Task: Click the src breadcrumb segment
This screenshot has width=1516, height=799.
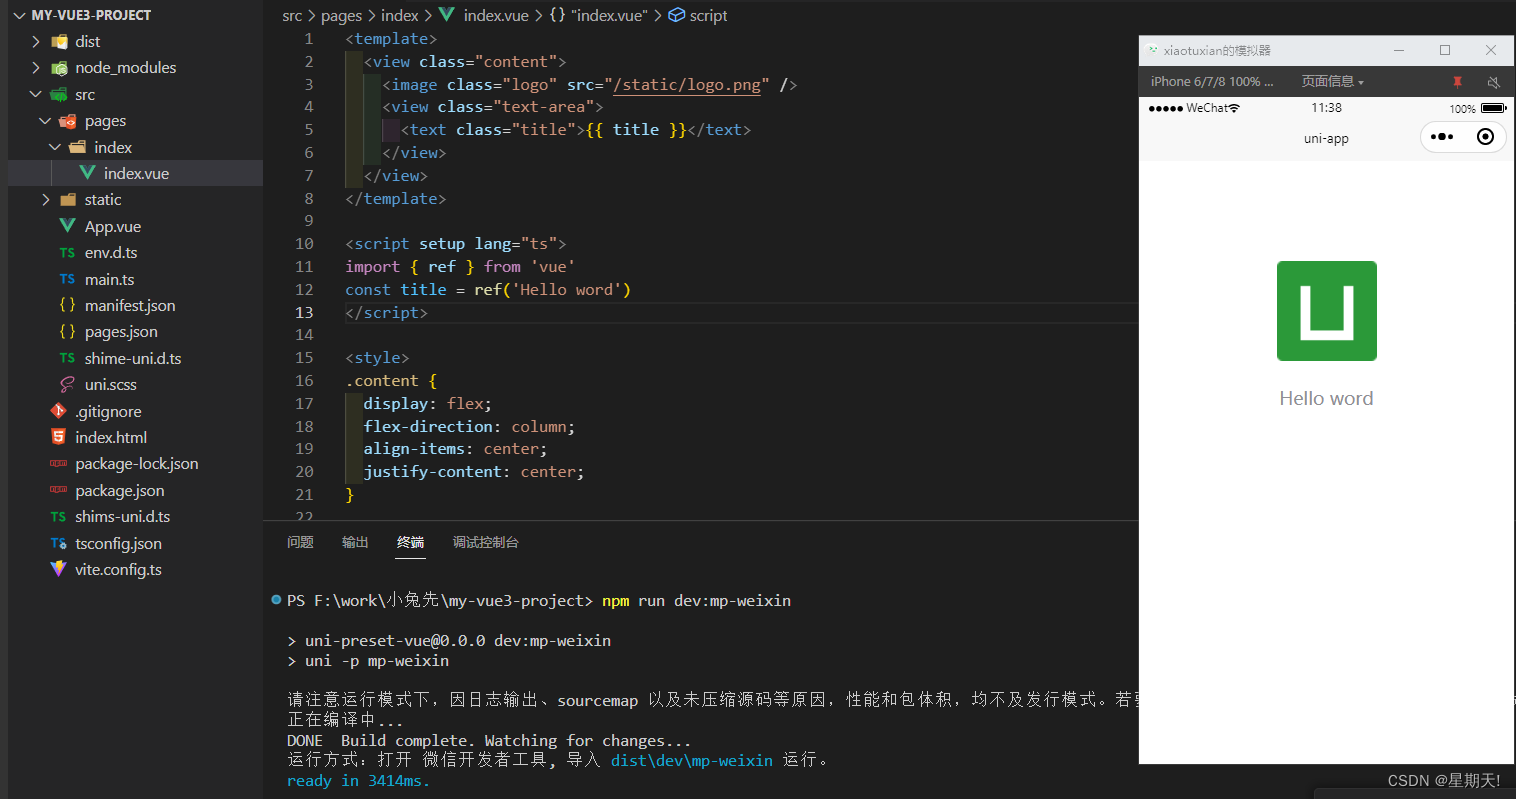Action: tap(292, 15)
